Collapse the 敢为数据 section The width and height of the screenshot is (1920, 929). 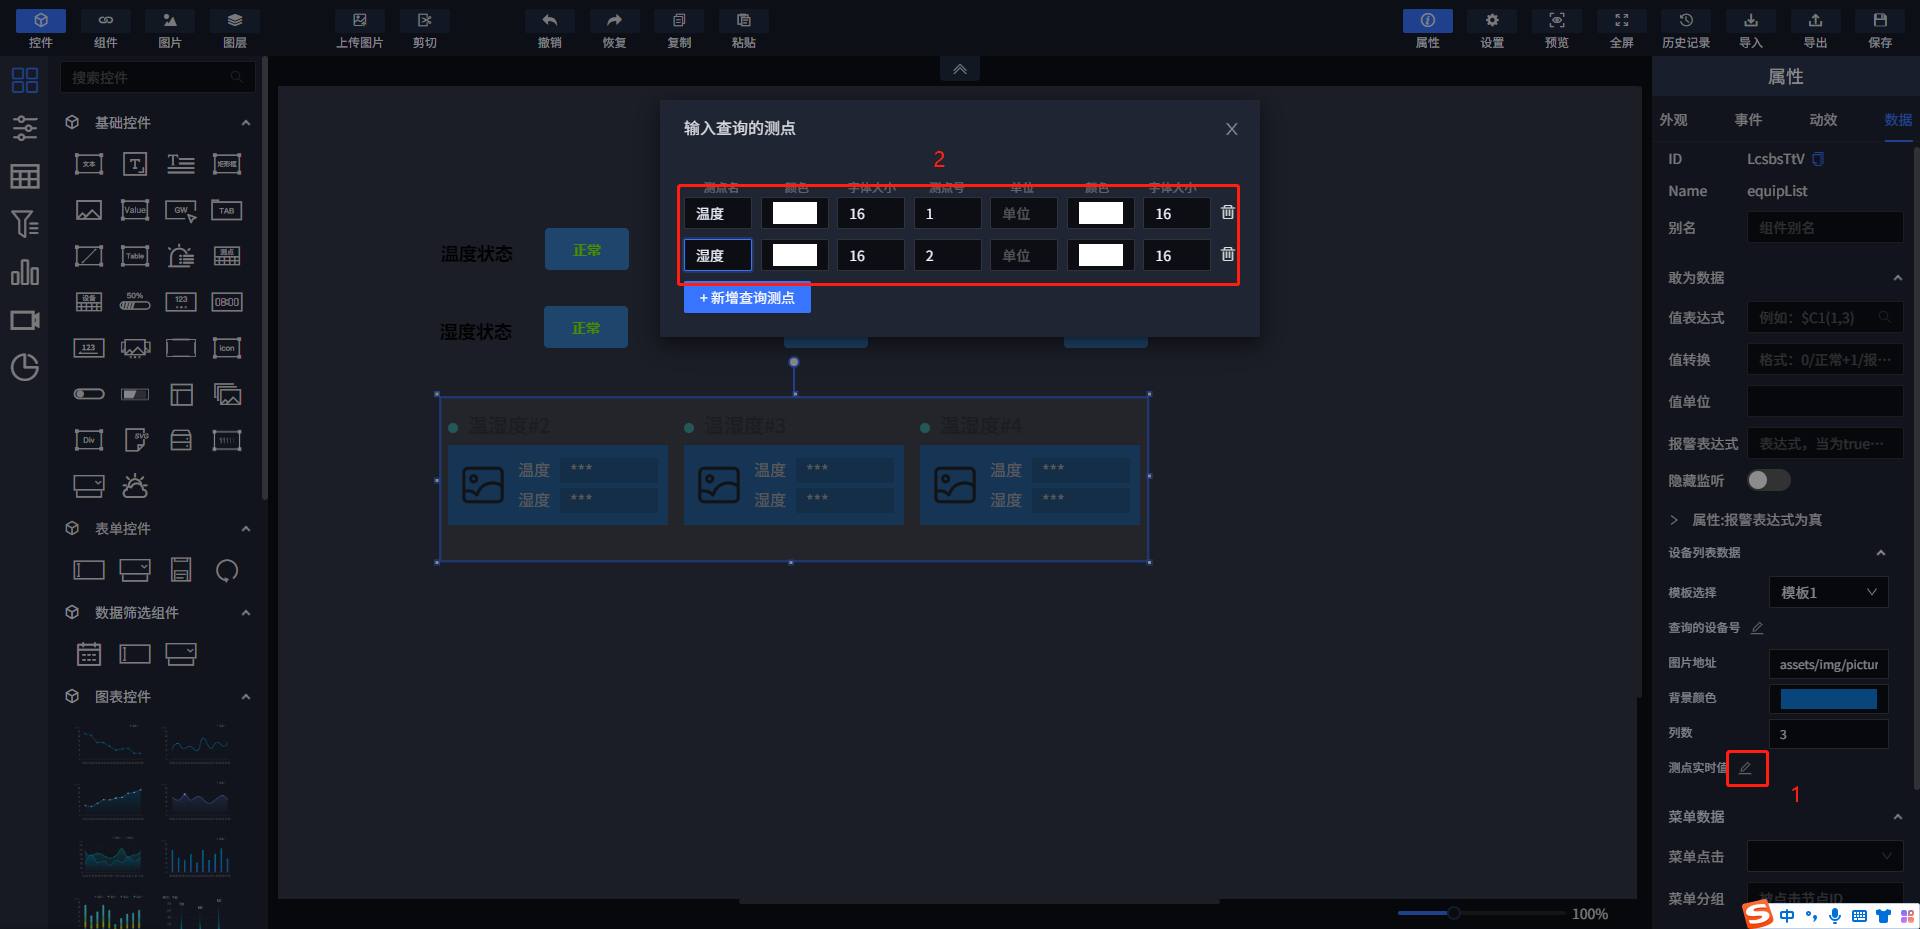point(1897,278)
